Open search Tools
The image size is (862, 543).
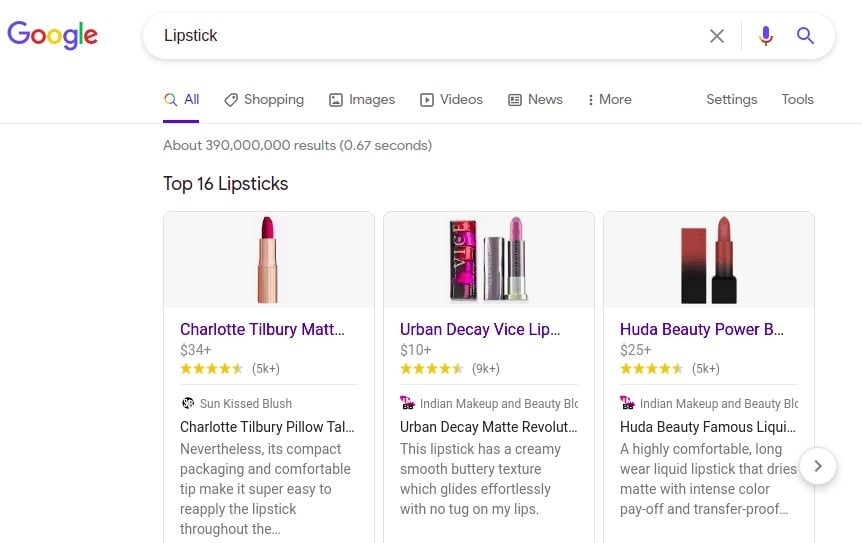[797, 99]
